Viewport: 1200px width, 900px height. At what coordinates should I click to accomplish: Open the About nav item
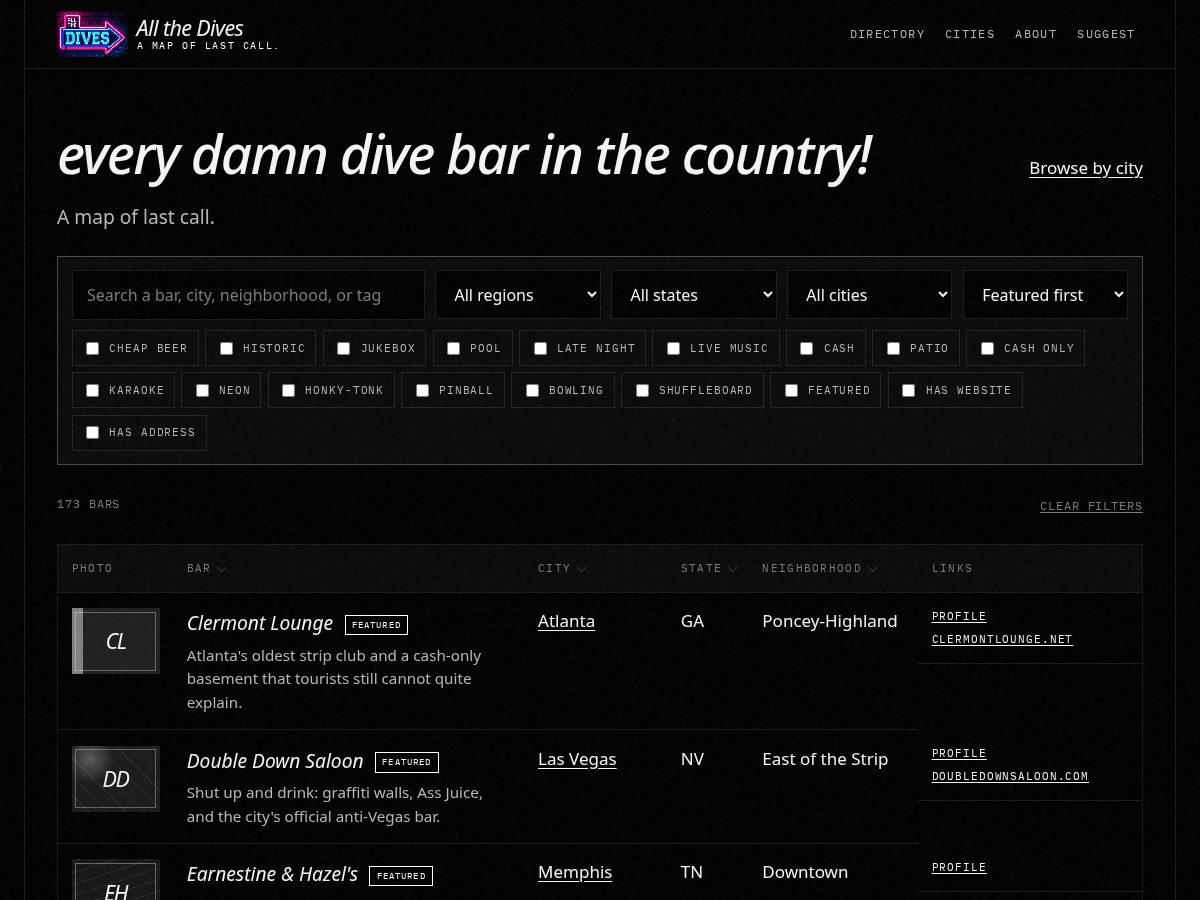pyautogui.click(x=1036, y=34)
